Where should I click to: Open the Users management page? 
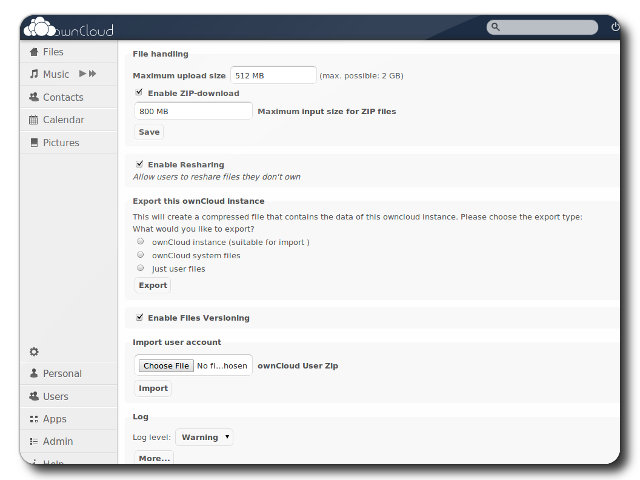click(55, 396)
